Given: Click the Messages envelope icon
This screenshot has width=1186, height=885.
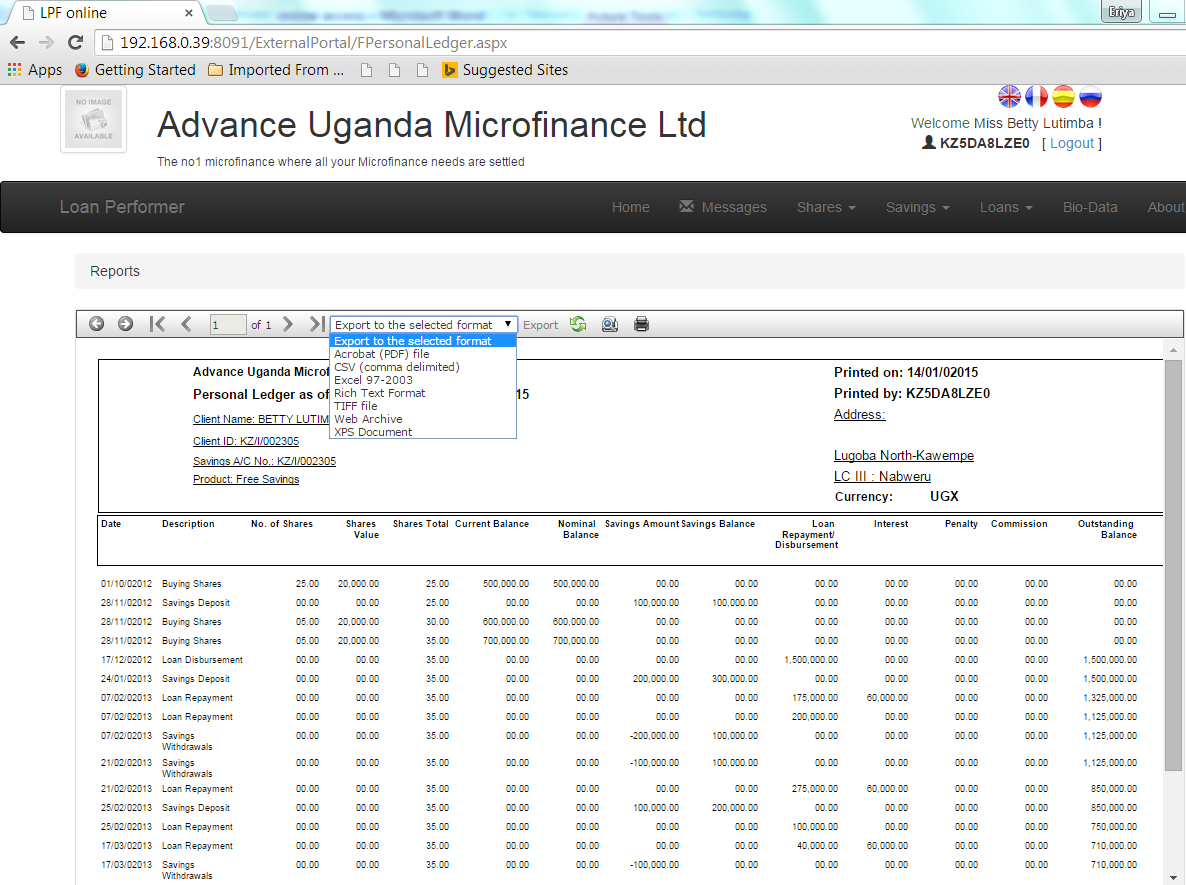Looking at the screenshot, I should [686, 206].
